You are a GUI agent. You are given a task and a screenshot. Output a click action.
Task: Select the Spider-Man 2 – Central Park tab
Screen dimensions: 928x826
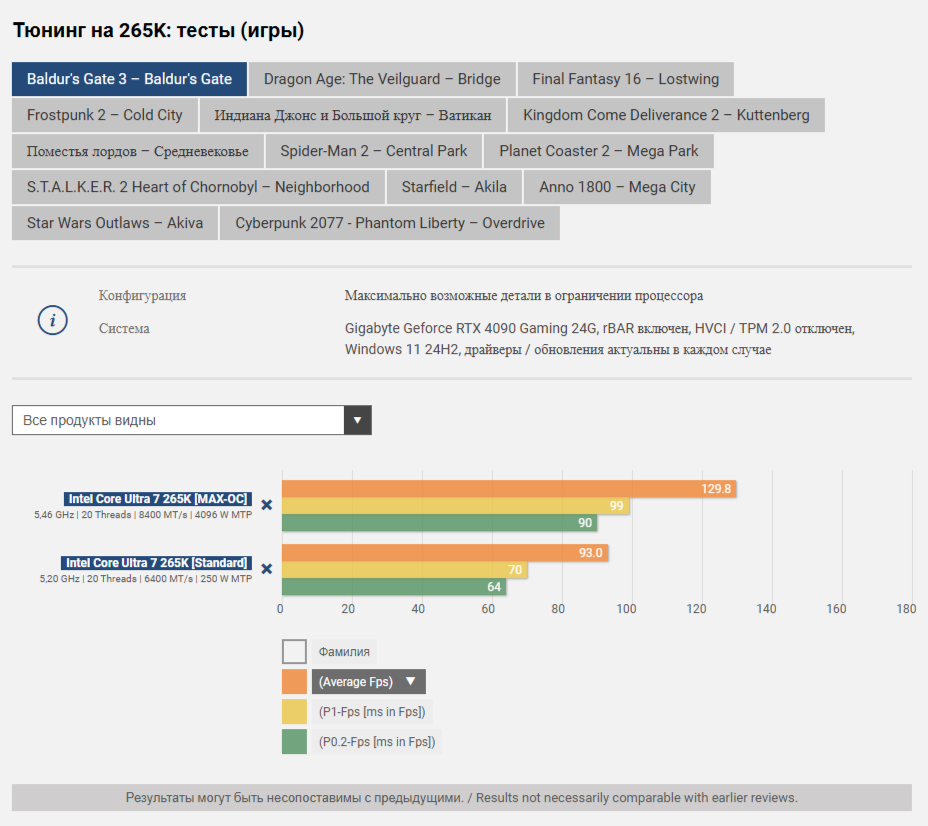pos(373,151)
